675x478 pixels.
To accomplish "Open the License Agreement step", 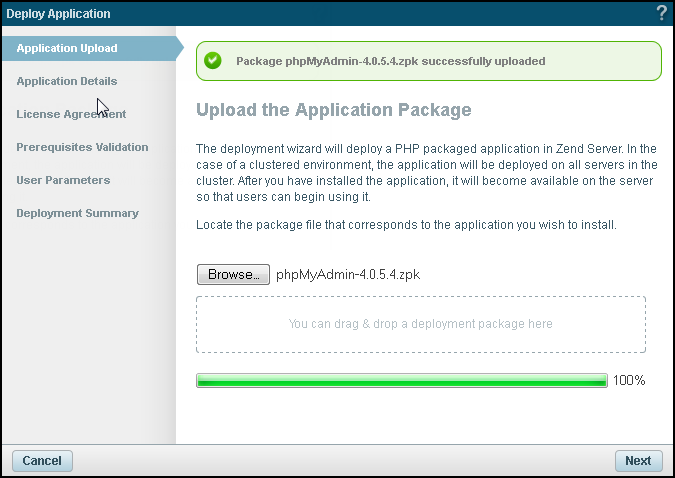I will (71, 114).
